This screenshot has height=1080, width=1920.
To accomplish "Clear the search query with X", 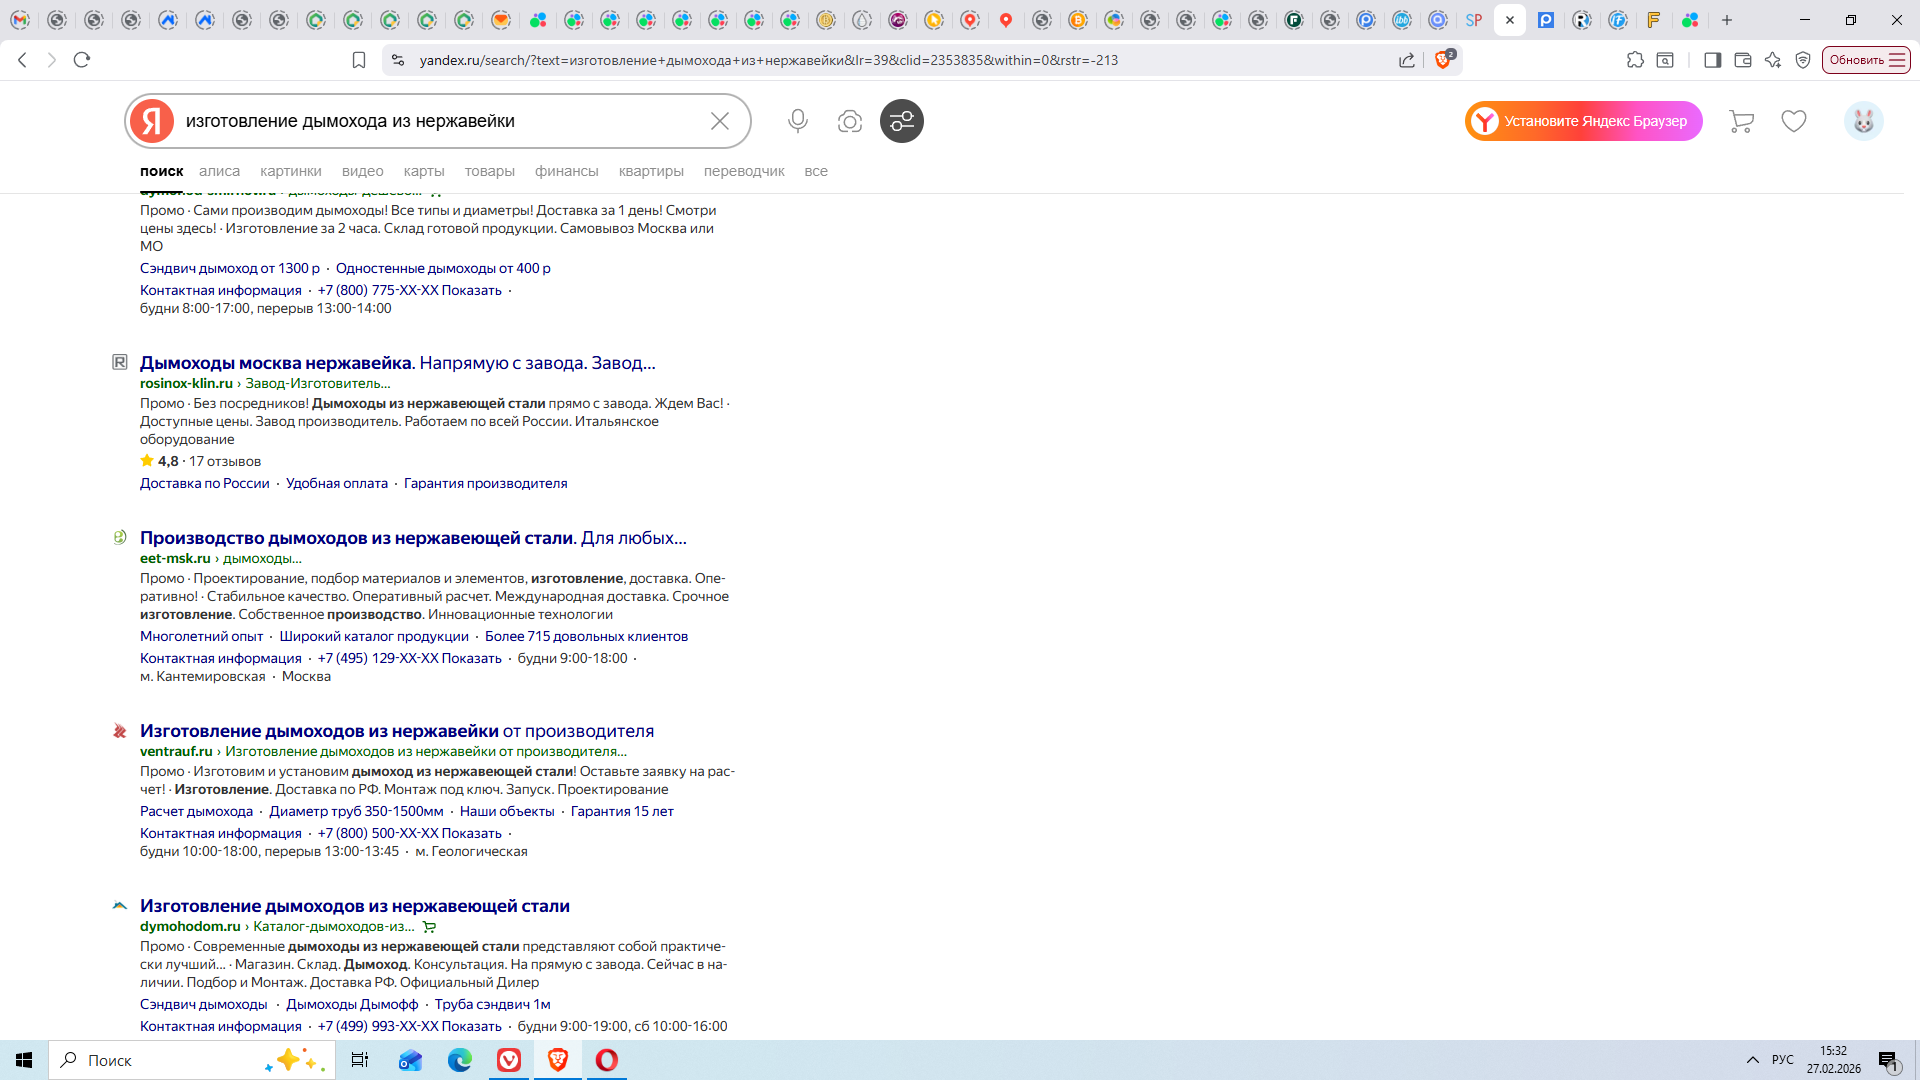I will coord(719,121).
